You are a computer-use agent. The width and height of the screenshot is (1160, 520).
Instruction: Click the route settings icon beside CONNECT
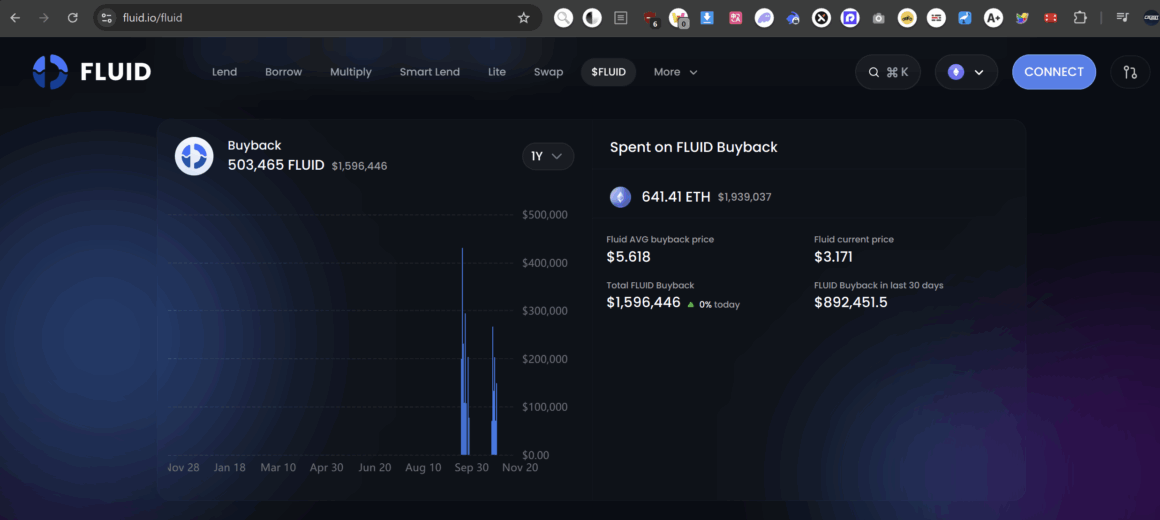(1130, 72)
